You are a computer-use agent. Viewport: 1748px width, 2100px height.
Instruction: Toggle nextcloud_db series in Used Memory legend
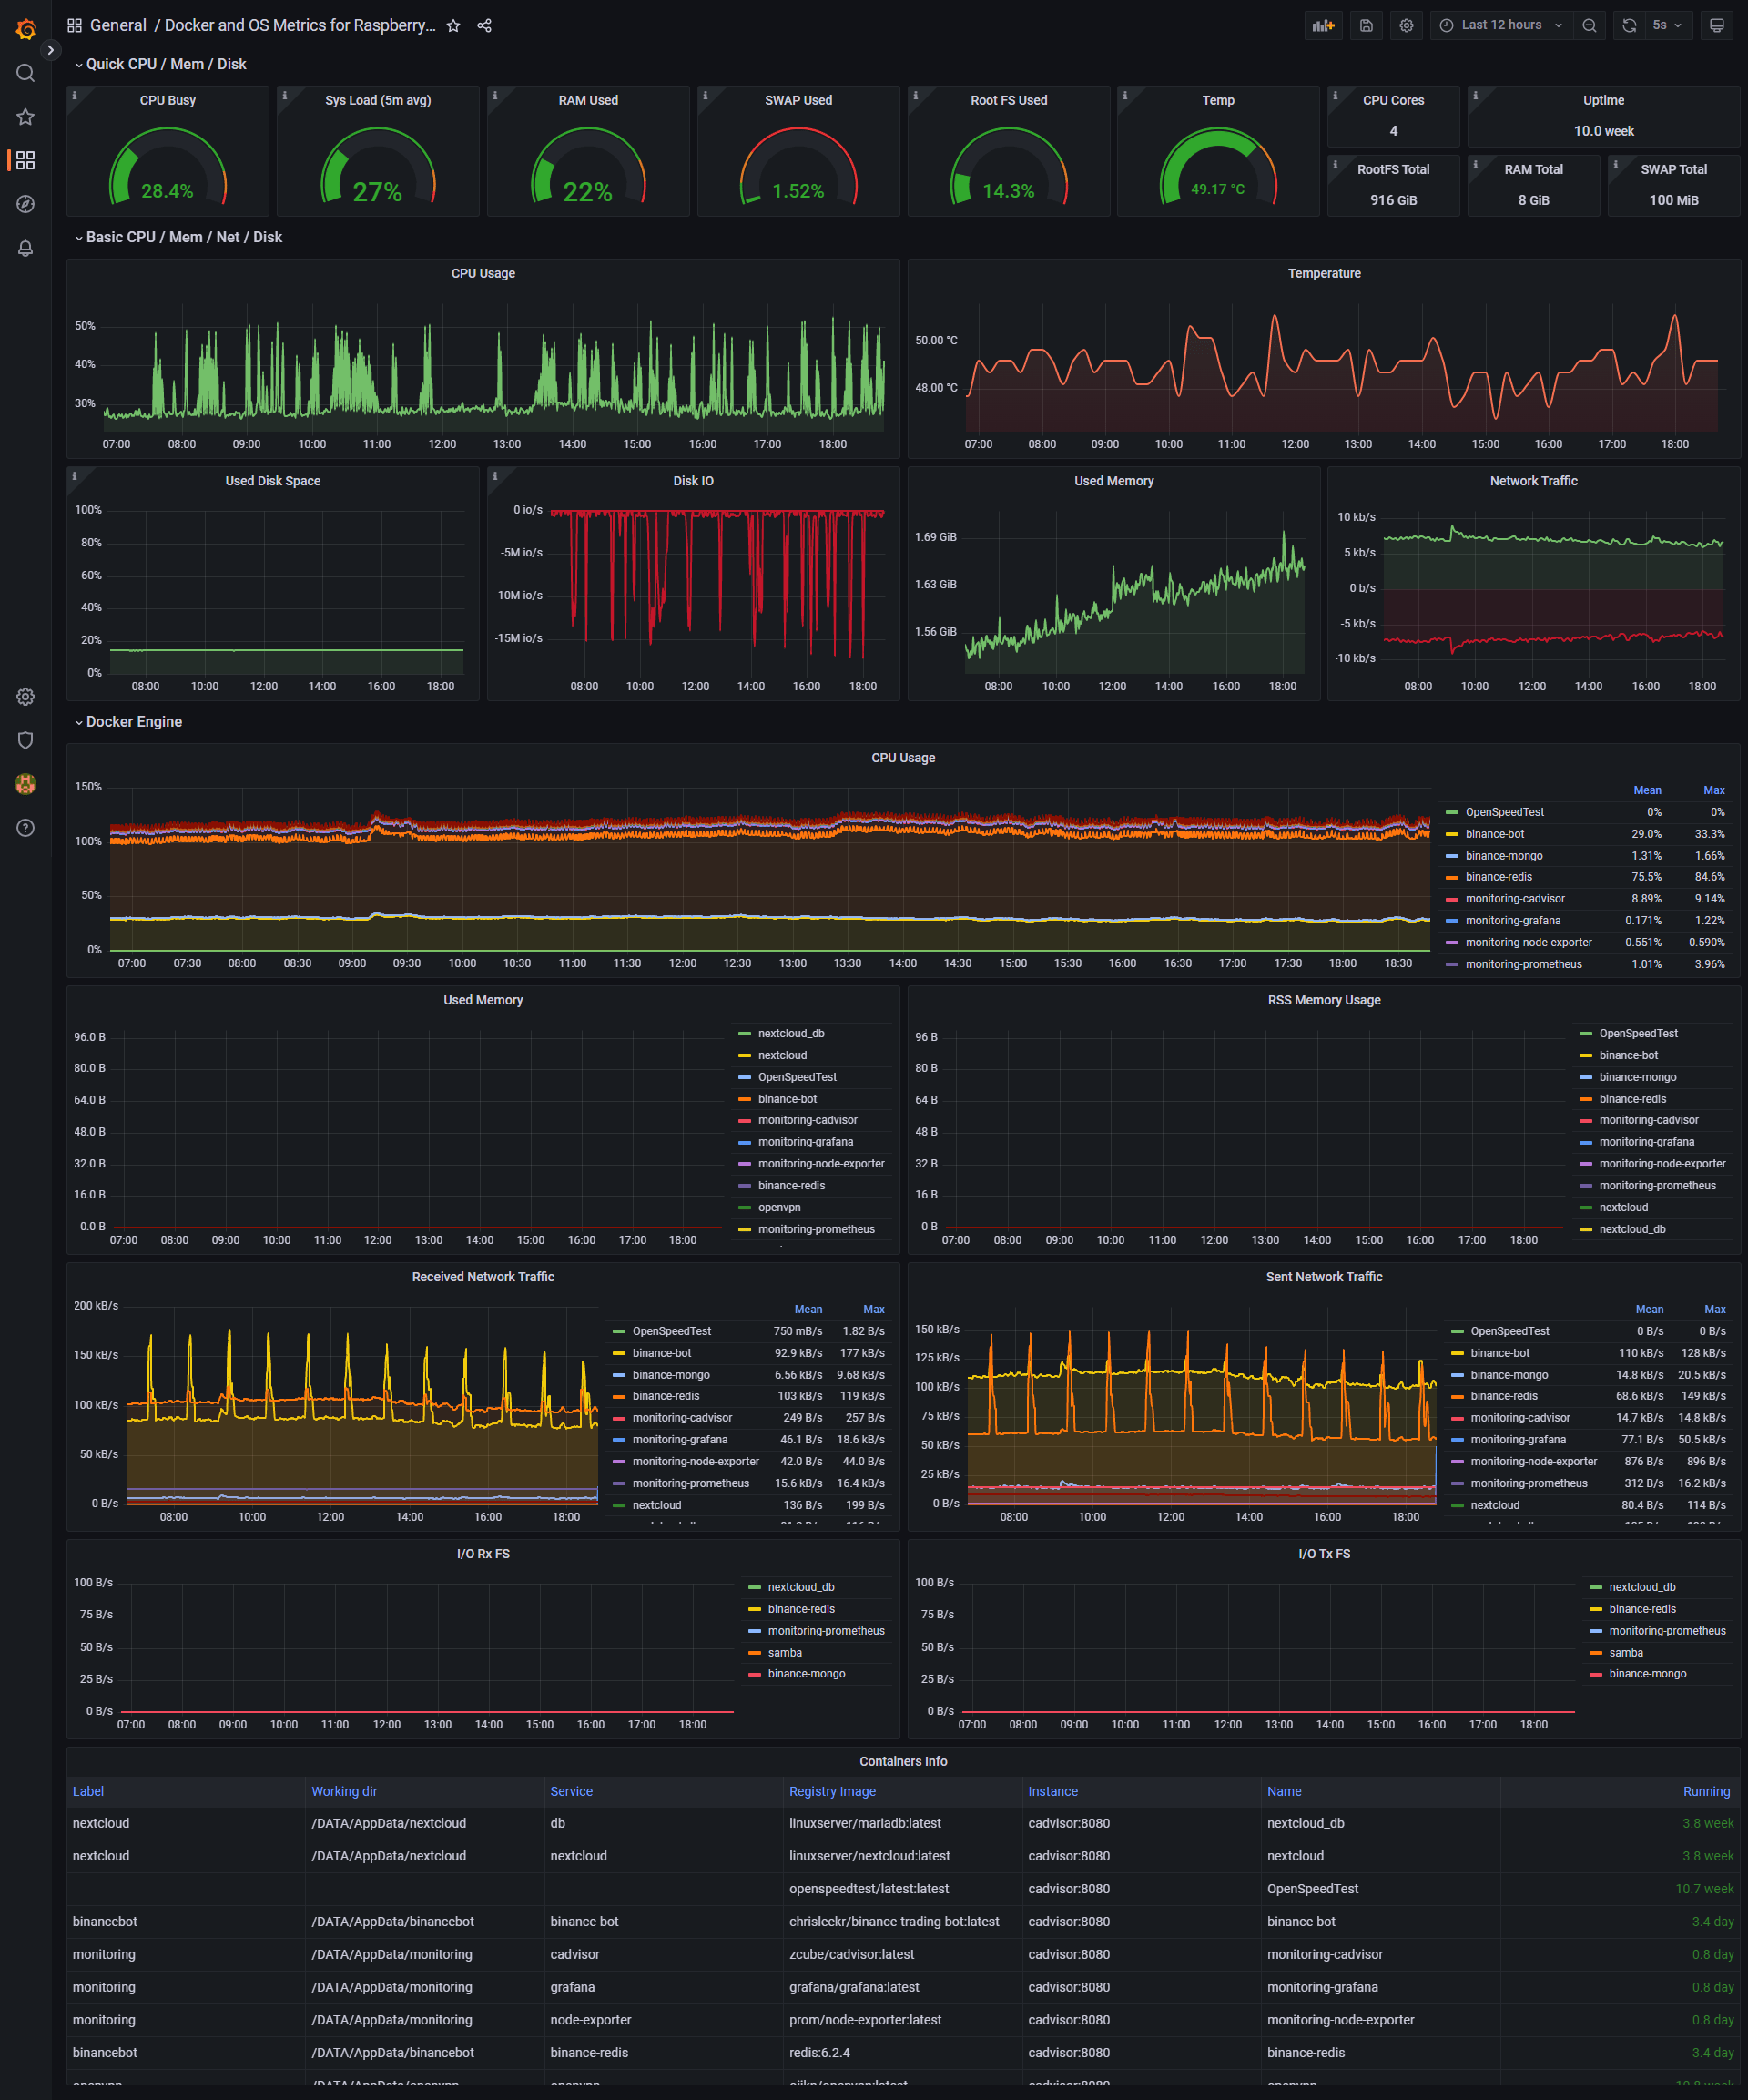pos(790,1033)
